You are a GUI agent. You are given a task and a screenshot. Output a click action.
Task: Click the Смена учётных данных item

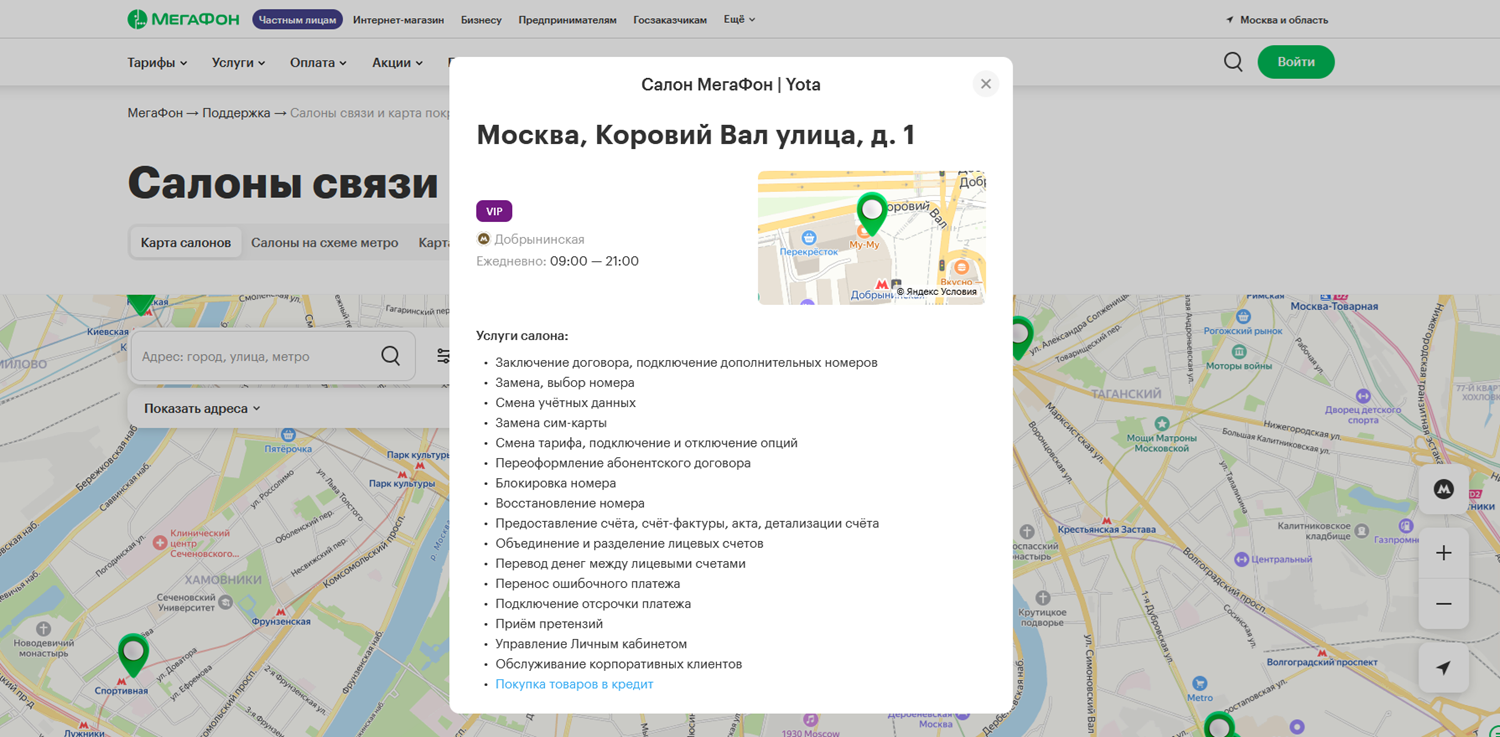coord(566,403)
